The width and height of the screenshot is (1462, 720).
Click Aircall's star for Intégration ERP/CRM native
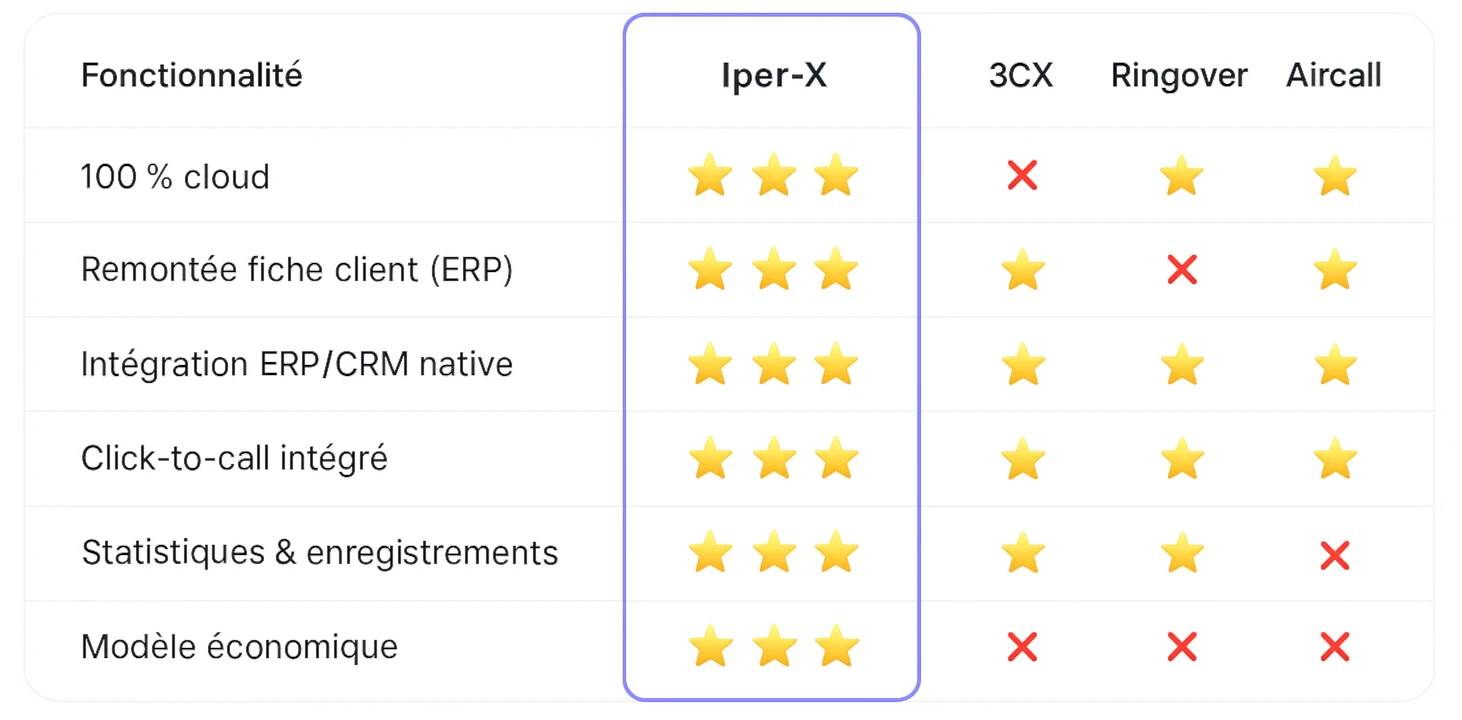pyautogui.click(x=1335, y=364)
